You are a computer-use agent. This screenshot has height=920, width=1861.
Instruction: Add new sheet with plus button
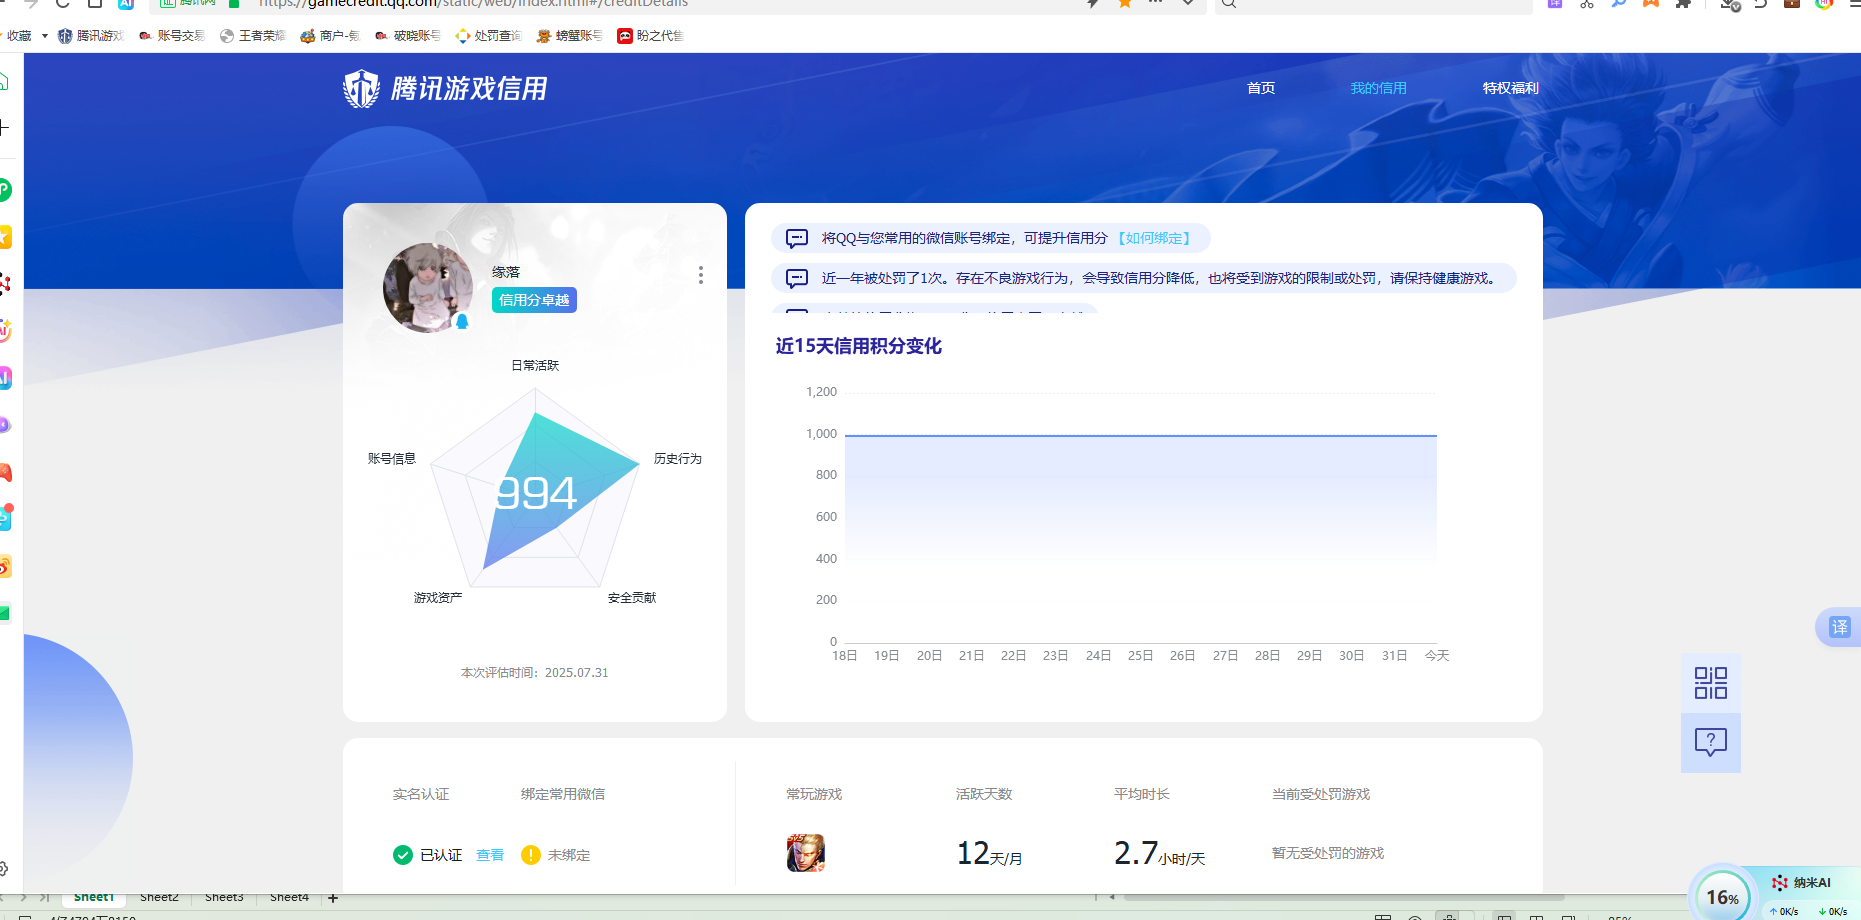pos(333,898)
